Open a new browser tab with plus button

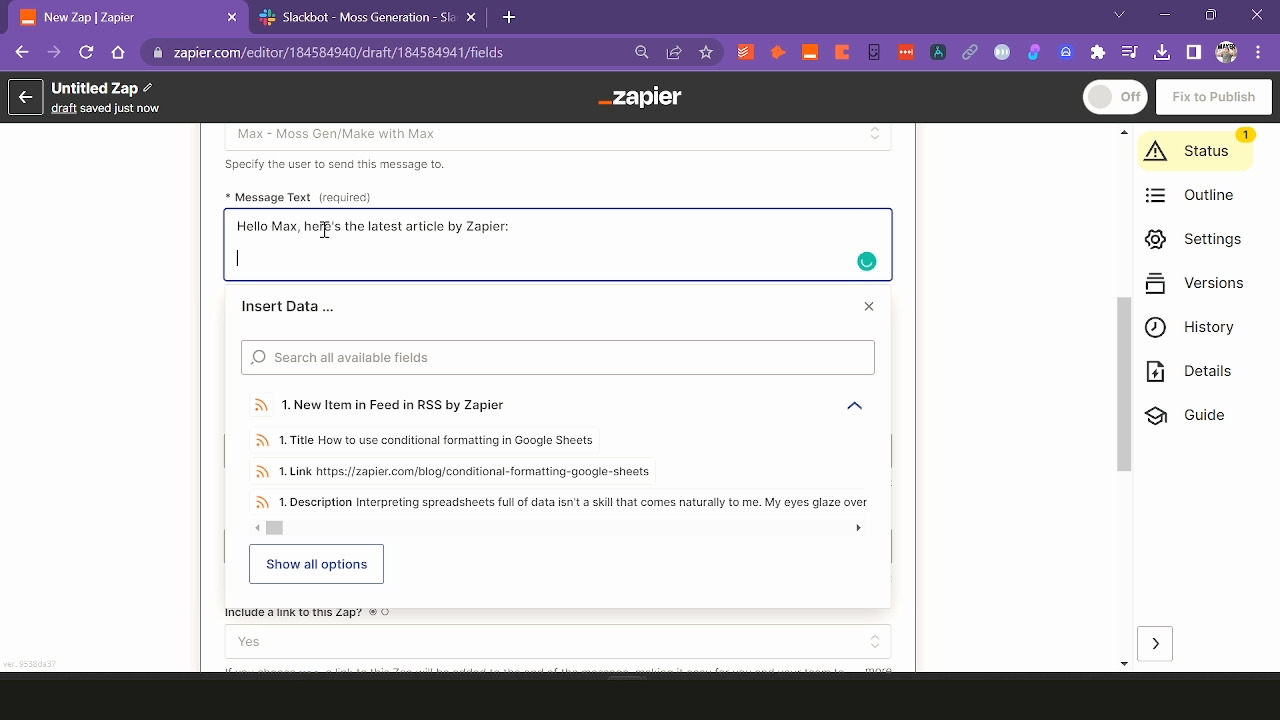(508, 17)
